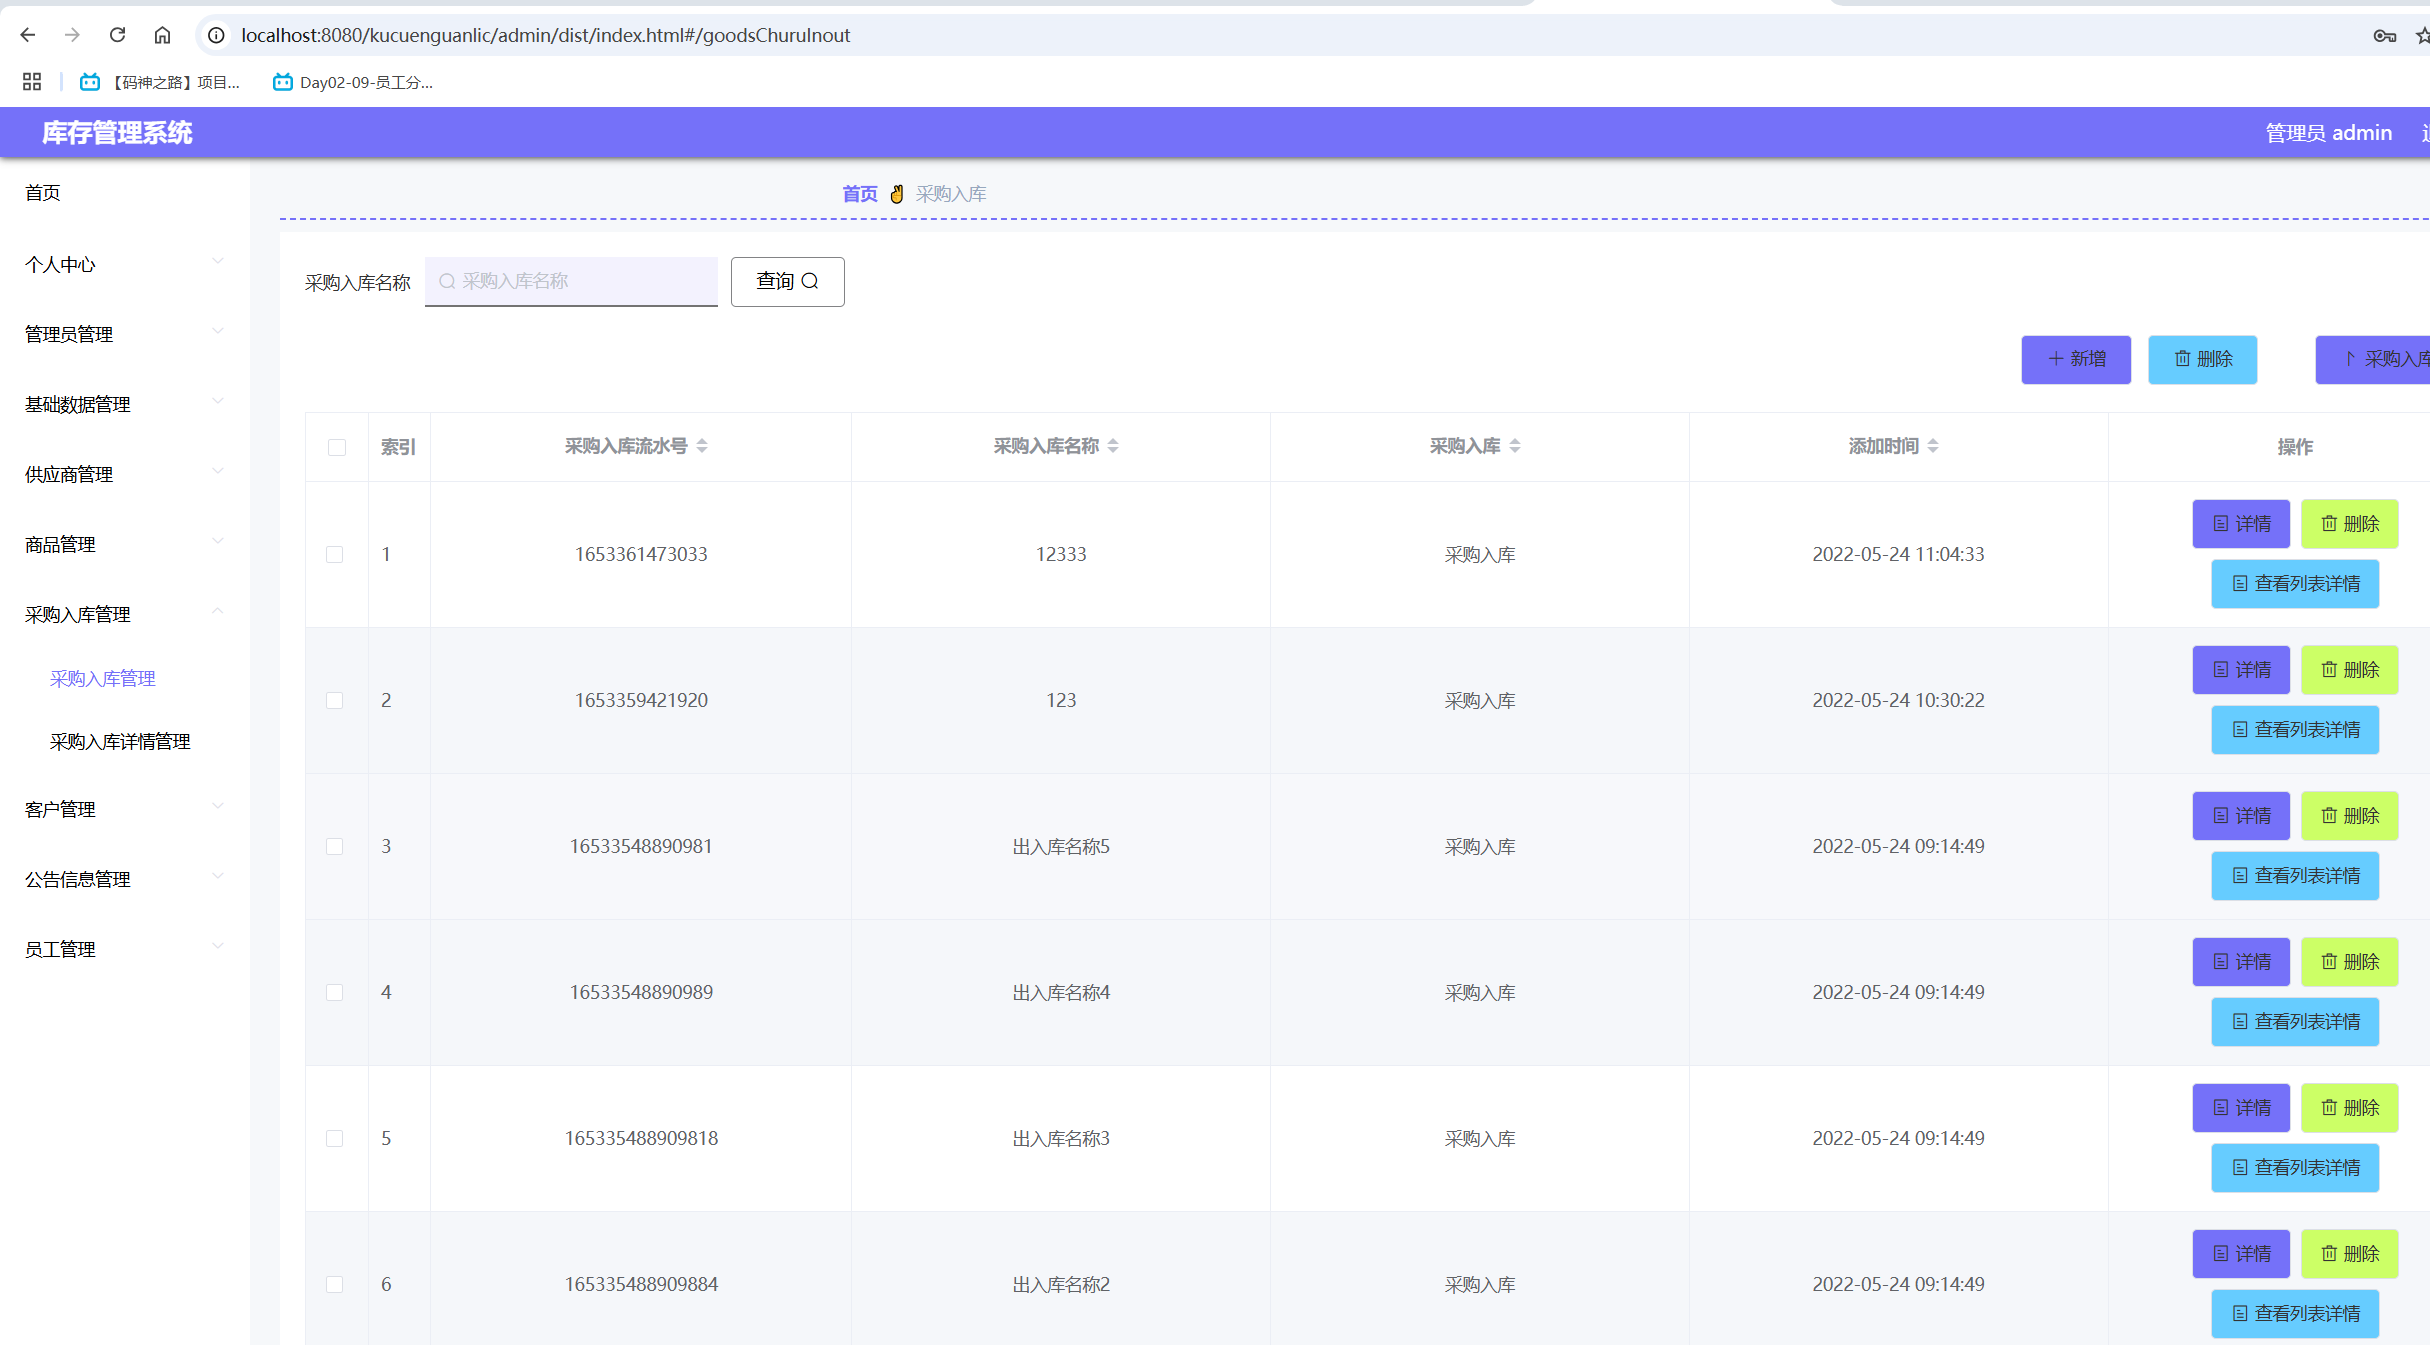Click the 新增 add button

2076,359
